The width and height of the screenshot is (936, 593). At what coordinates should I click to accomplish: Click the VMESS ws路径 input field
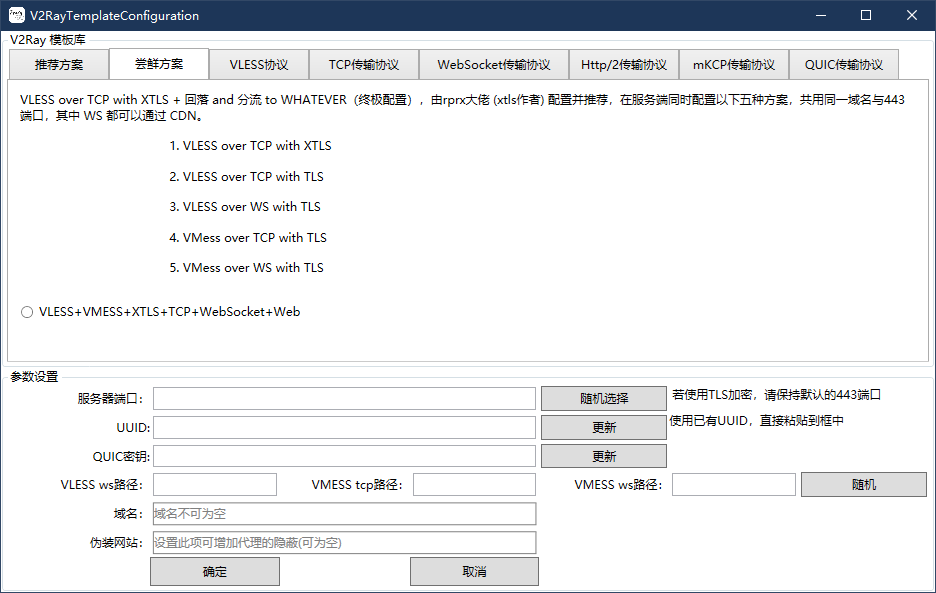[x=734, y=485]
